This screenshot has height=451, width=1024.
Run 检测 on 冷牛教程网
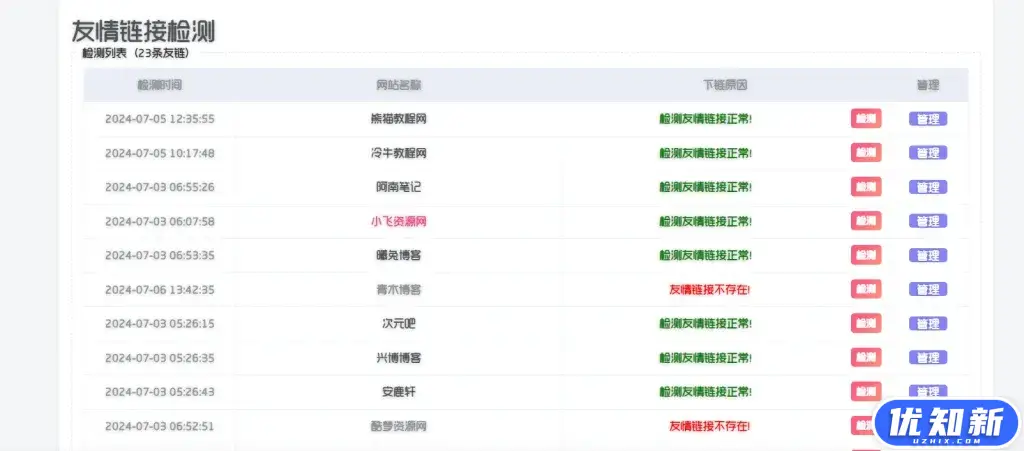[866, 153]
